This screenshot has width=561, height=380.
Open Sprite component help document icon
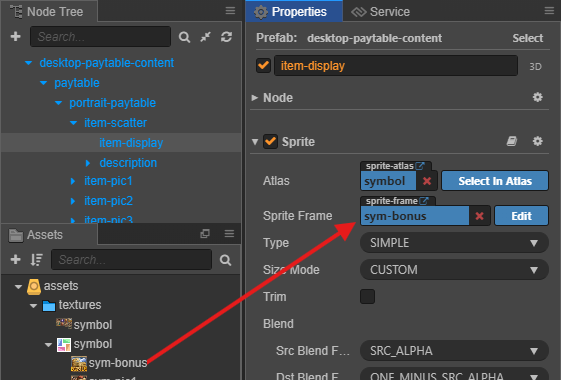click(512, 141)
